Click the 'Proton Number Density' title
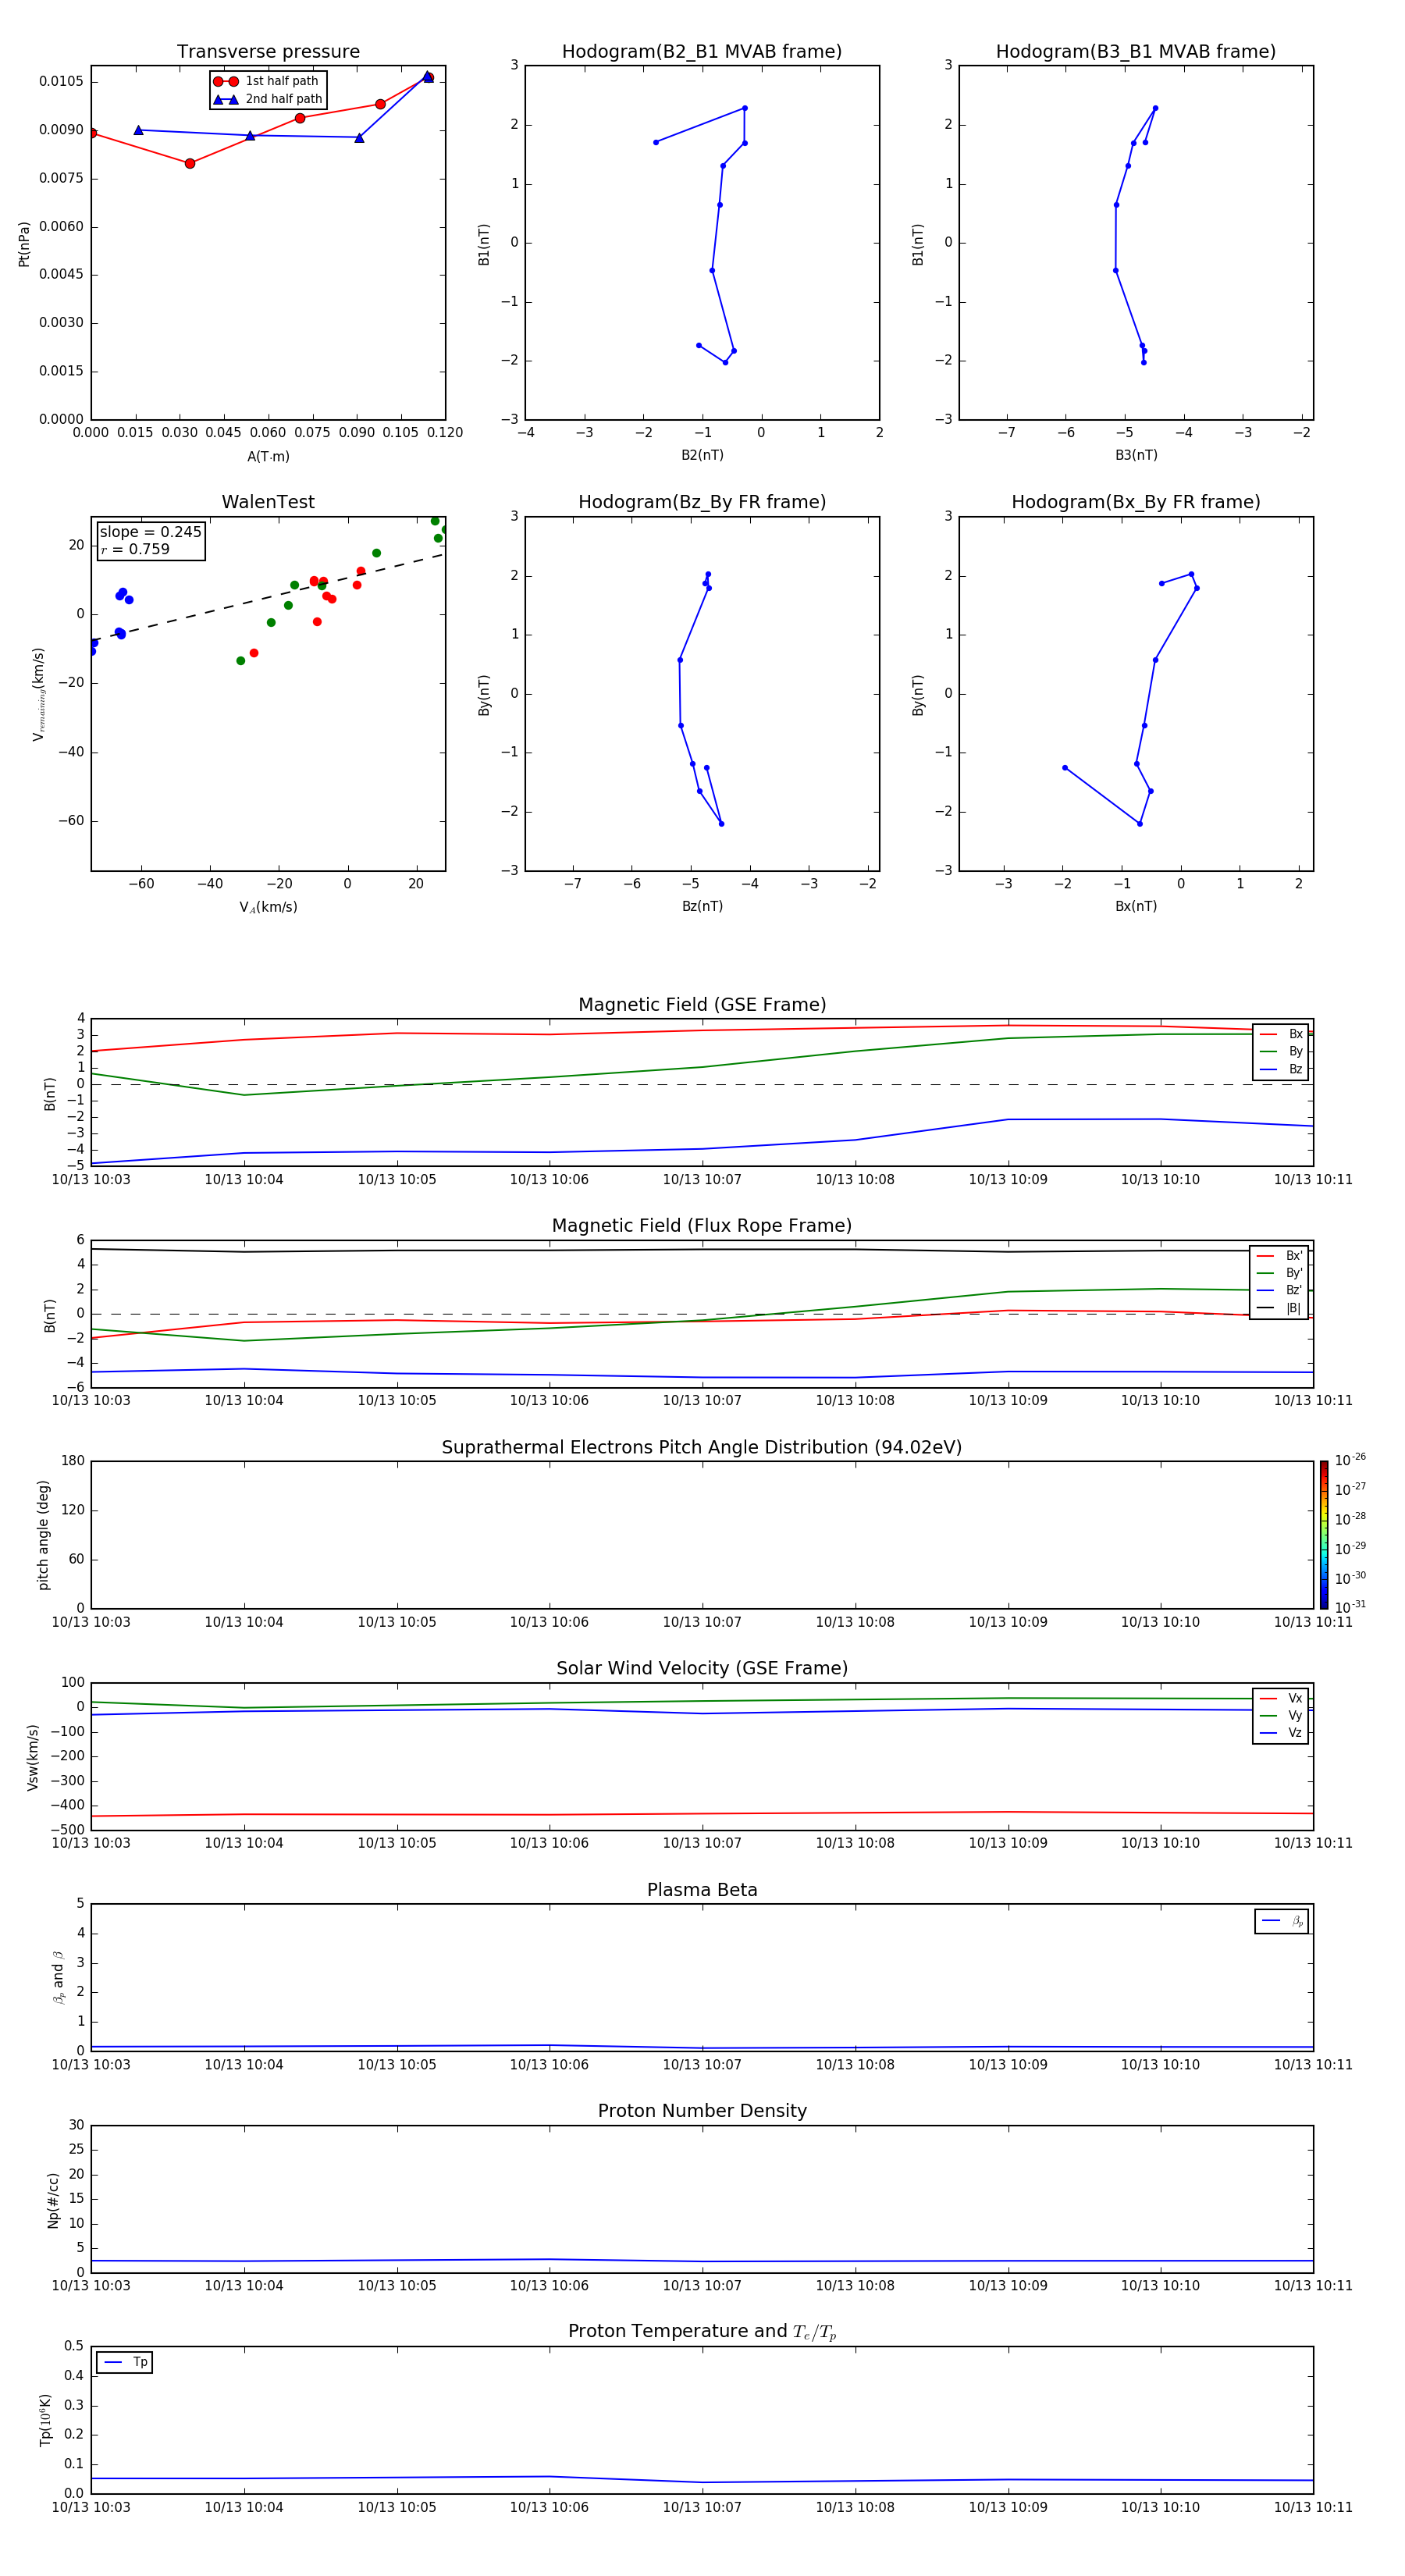Screen dimensions: 1405x2576 [702, 2111]
